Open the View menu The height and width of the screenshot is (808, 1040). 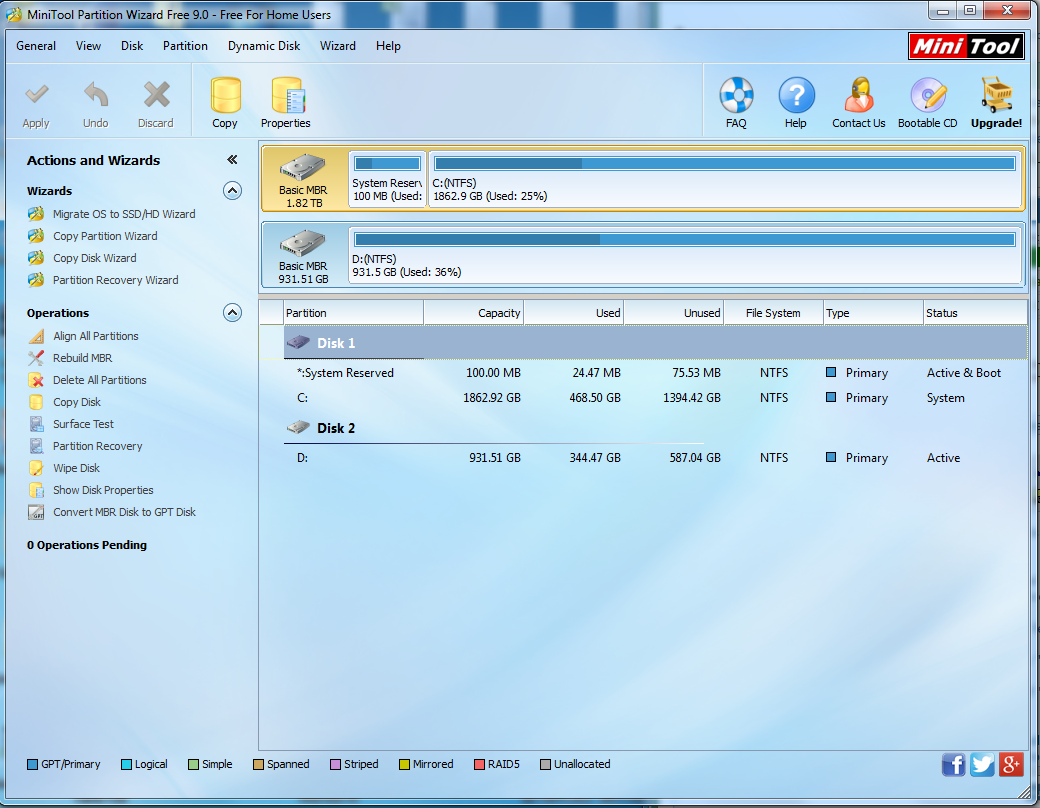[88, 46]
